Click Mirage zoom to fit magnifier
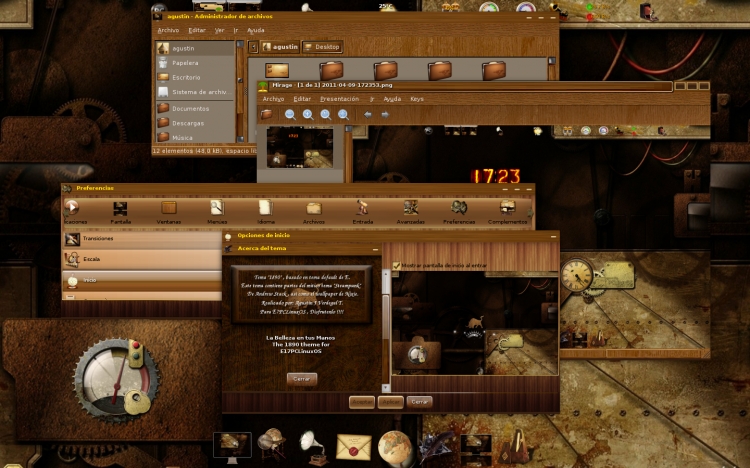This screenshot has height=468, width=750. click(x=343, y=114)
